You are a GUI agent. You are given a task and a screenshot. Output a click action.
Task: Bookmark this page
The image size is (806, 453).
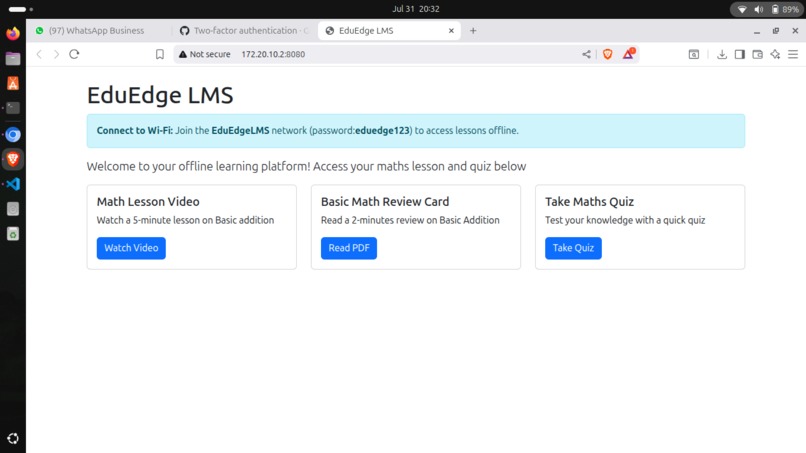tap(160, 54)
